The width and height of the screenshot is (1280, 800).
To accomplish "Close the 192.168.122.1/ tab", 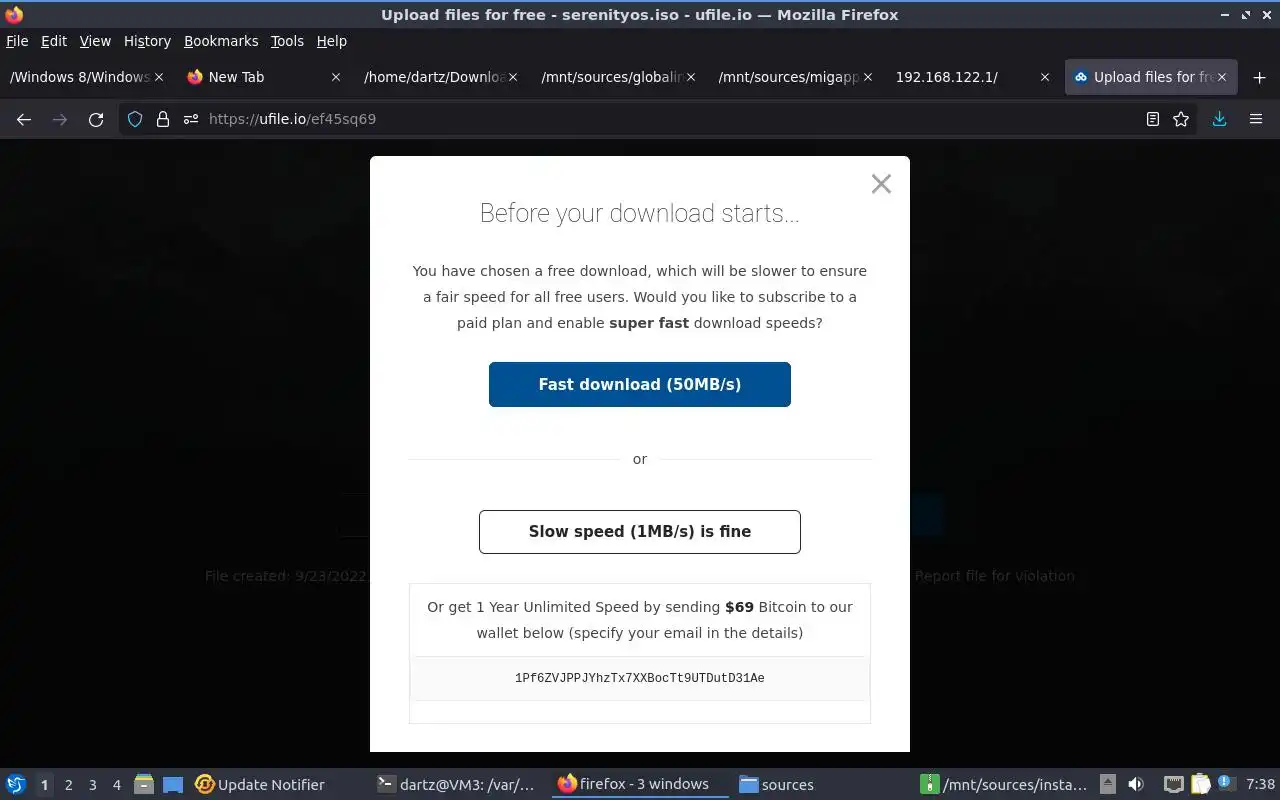I will [1045, 77].
